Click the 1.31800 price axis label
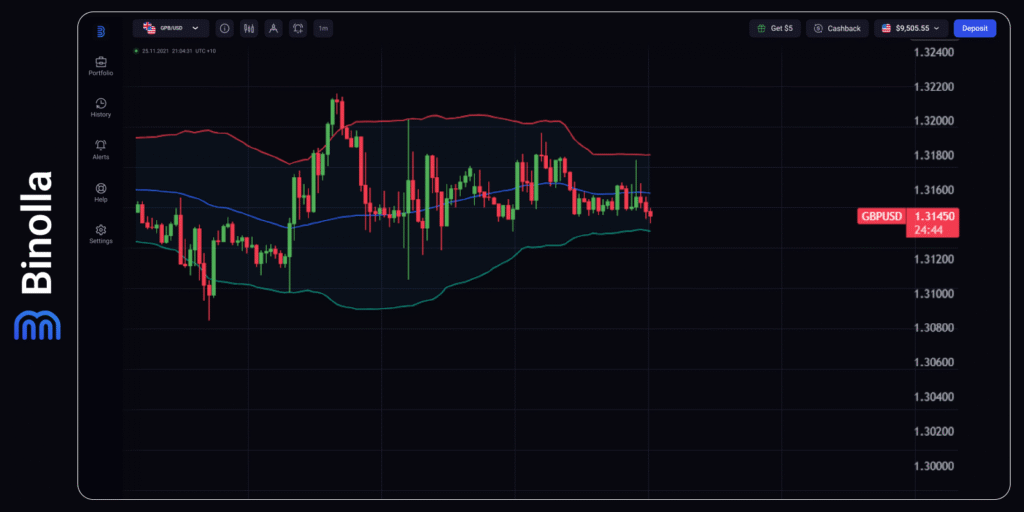 [x=935, y=155]
